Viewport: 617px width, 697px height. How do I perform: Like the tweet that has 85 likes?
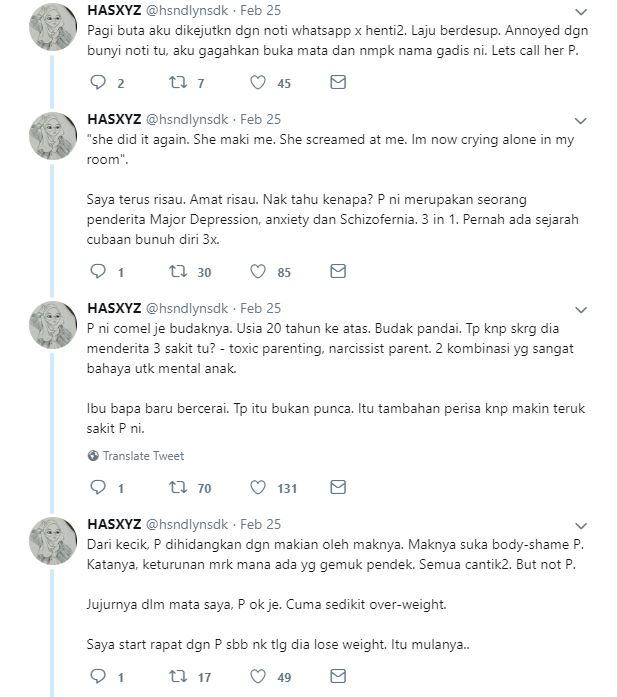click(258, 271)
